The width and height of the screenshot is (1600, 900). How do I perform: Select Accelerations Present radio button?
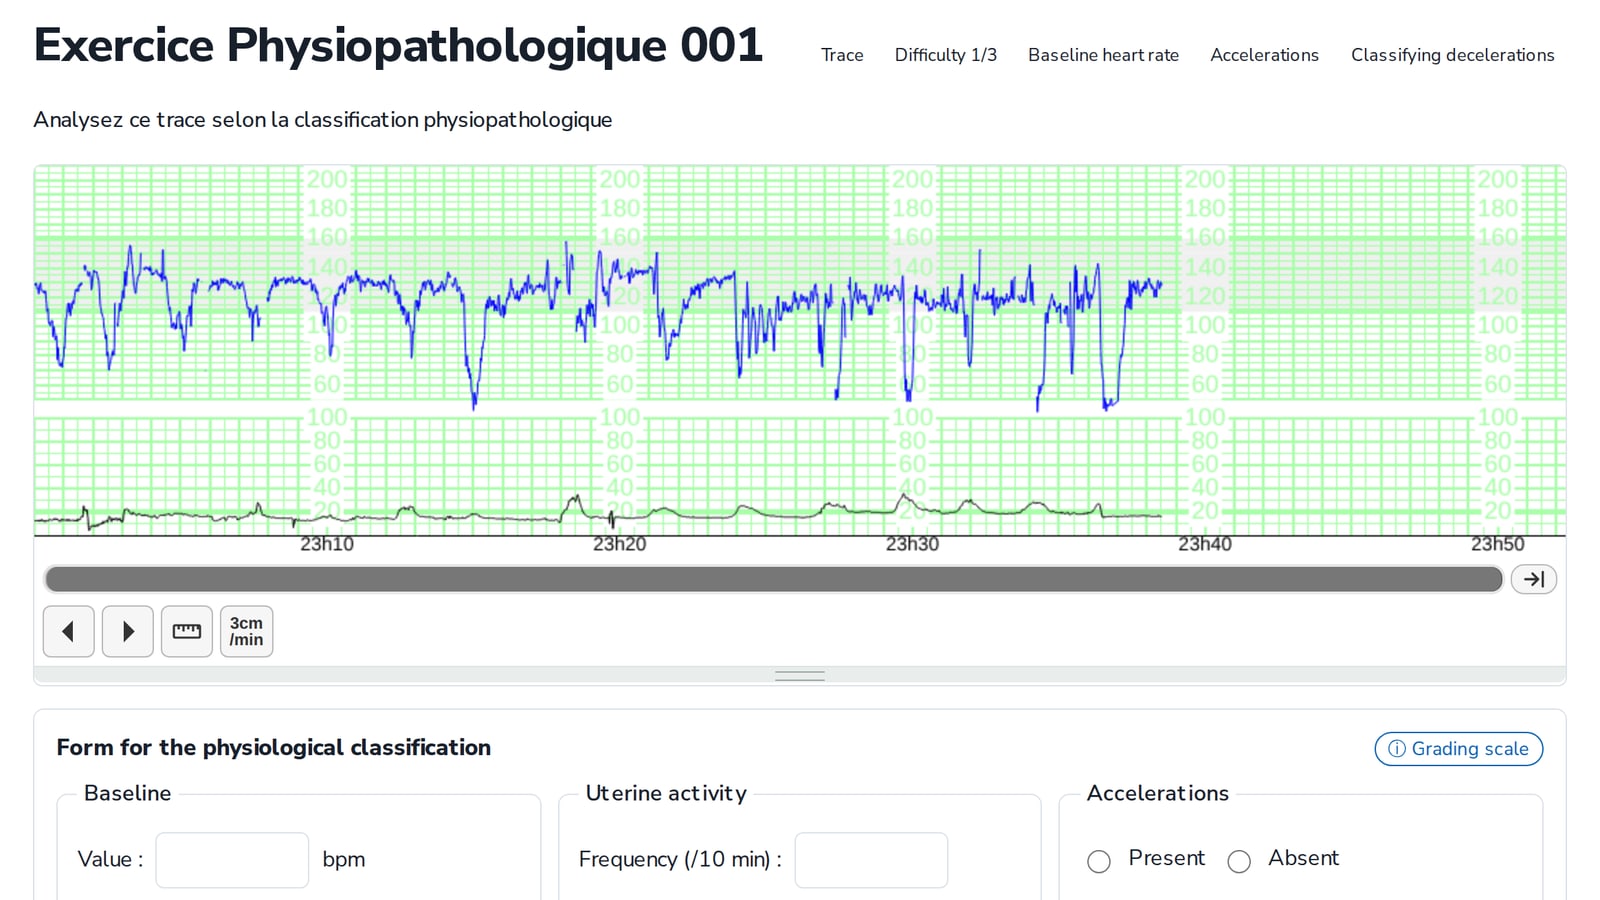pyautogui.click(x=1099, y=861)
